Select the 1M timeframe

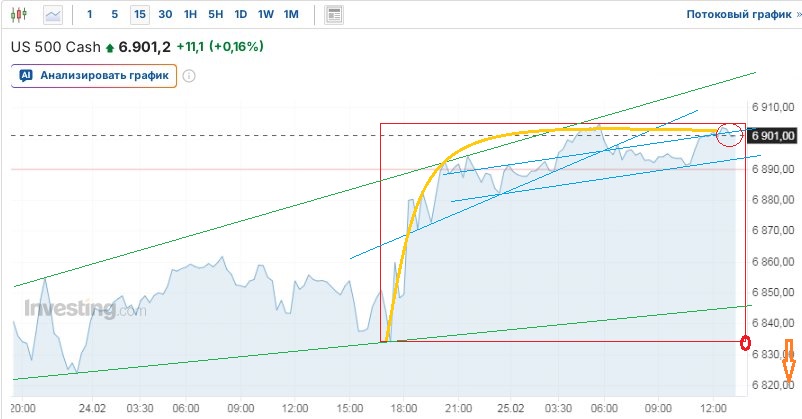tap(291, 15)
